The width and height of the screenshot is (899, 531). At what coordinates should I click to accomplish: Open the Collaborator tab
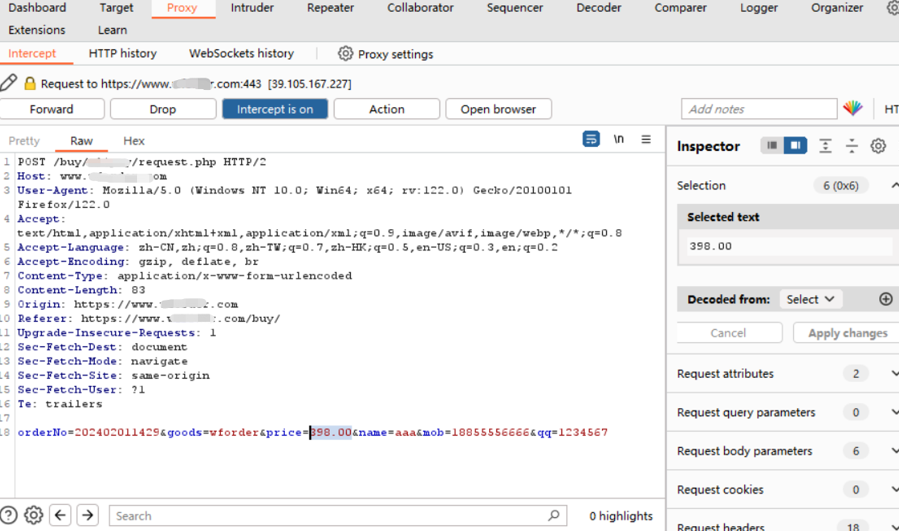420,8
